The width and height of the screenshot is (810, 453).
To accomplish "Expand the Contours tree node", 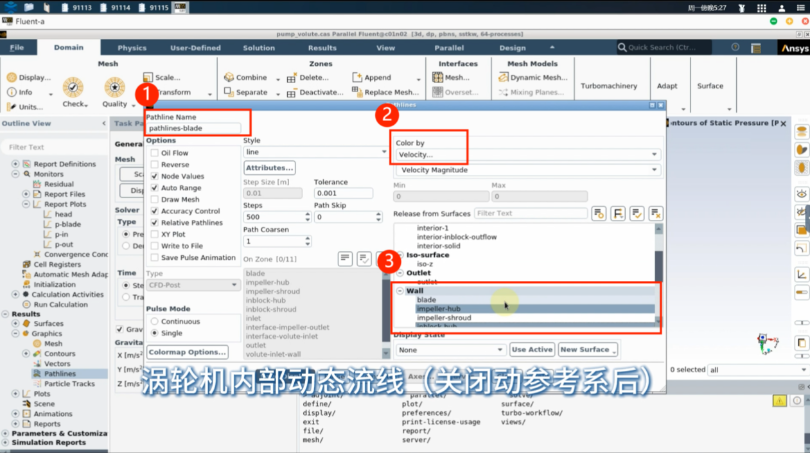I will [x=26, y=354].
